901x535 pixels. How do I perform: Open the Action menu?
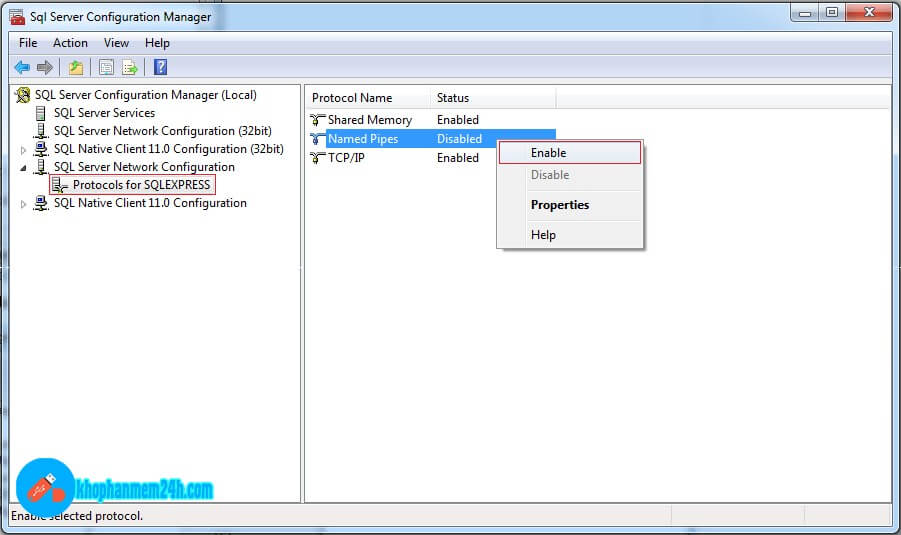[70, 43]
